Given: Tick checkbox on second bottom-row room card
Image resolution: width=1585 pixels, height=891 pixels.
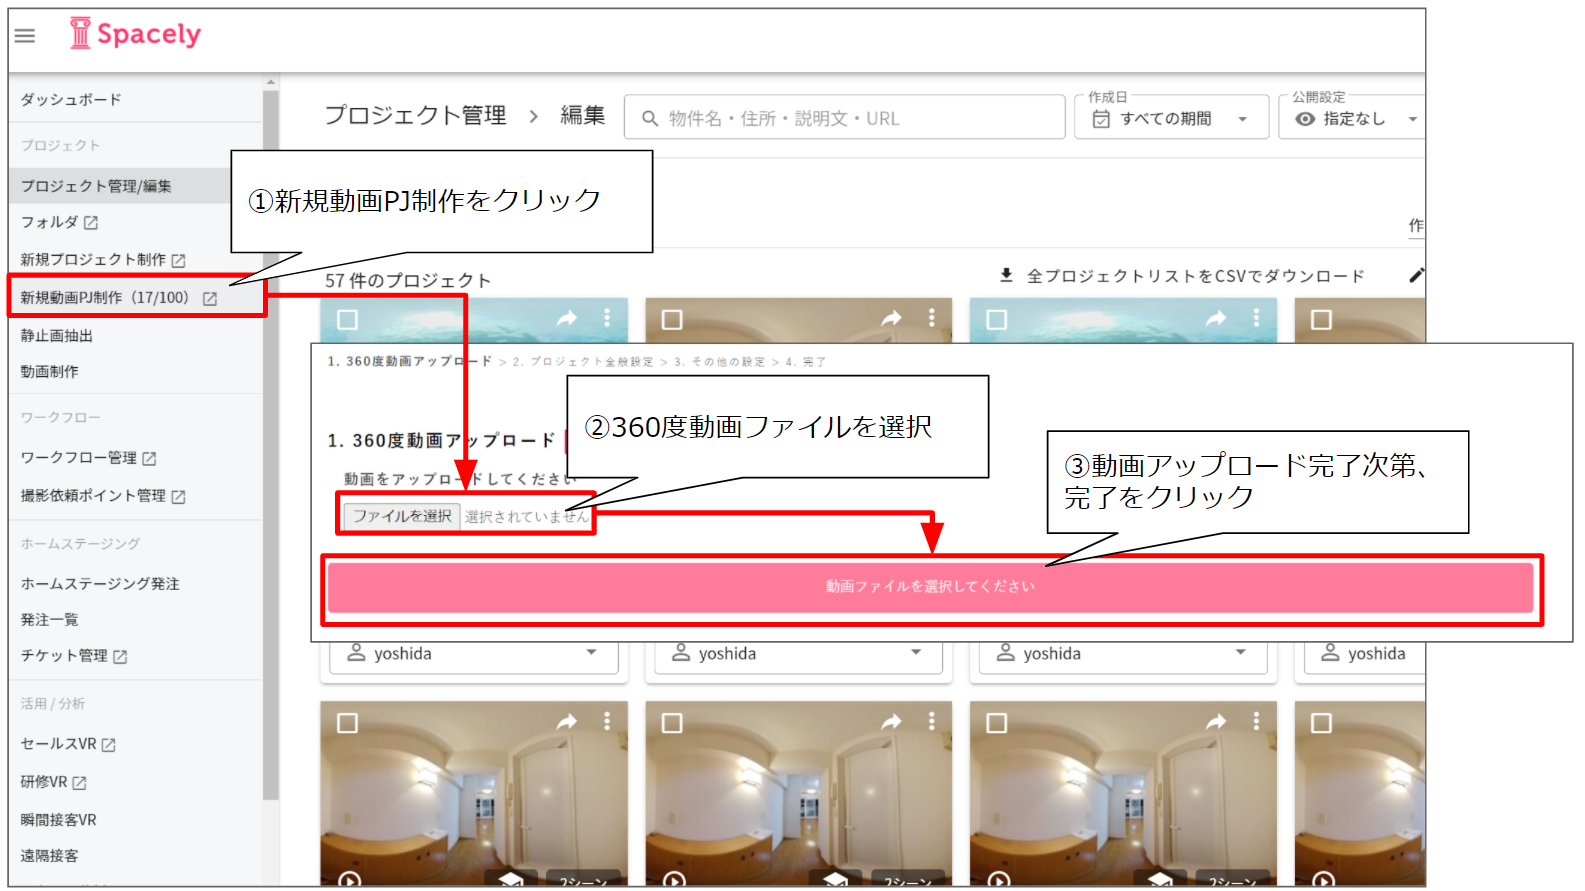Looking at the screenshot, I should click(x=672, y=723).
